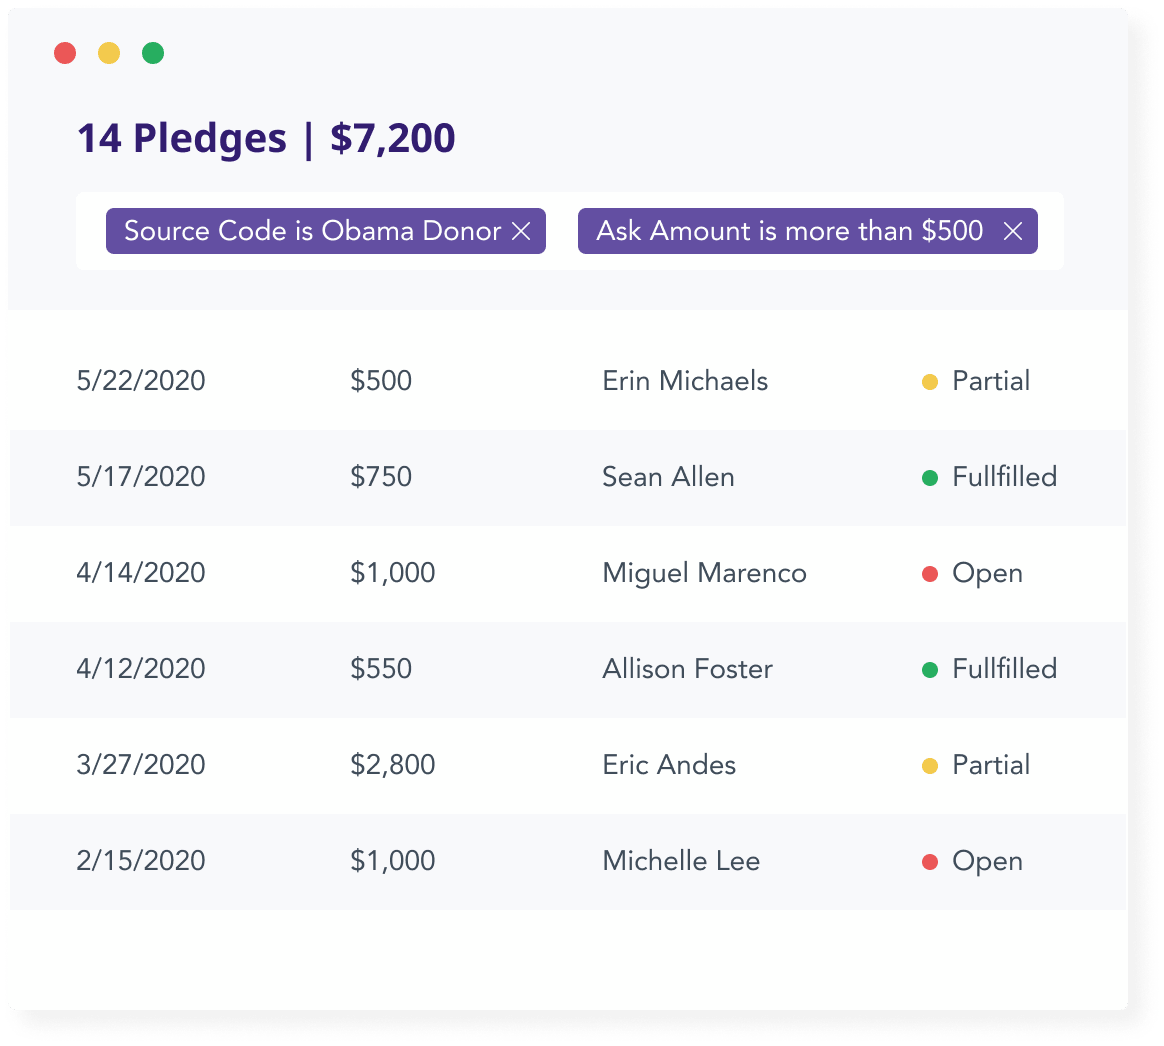Remove the Source Code is Obama Donor filter
The width and height of the screenshot is (1164, 1046).
coord(521,232)
